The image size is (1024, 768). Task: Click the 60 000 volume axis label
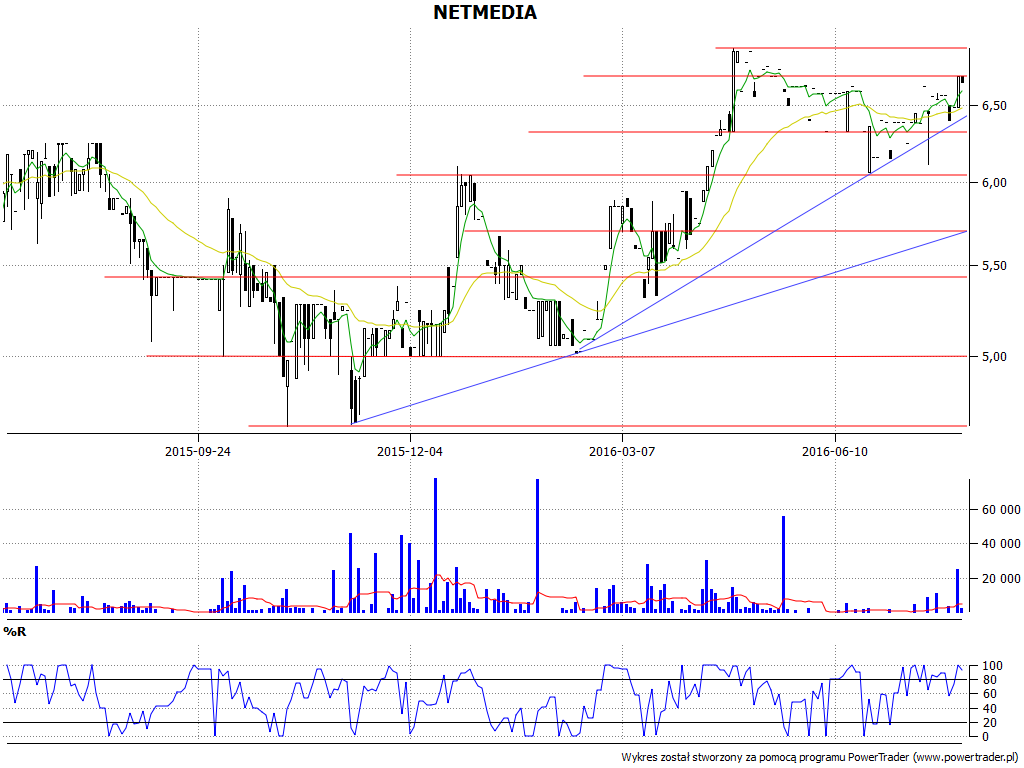coord(1000,510)
